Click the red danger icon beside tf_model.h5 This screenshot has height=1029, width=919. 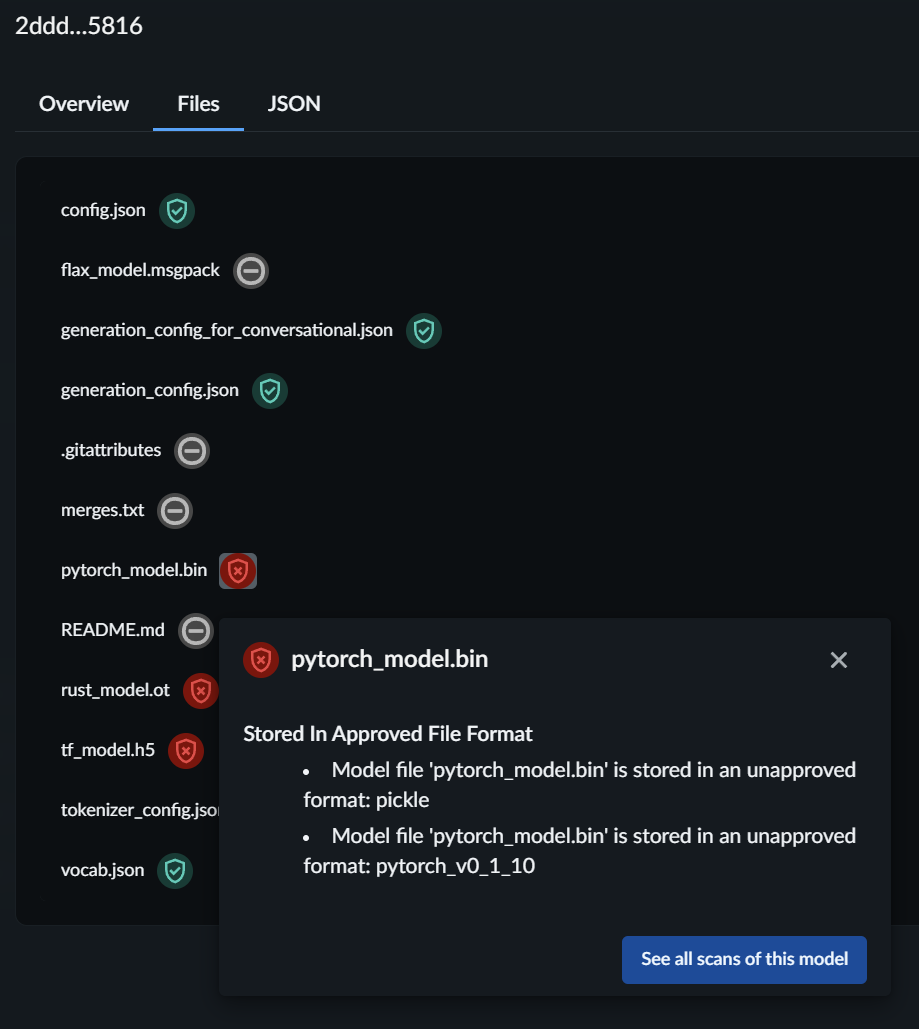(x=186, y=751)
